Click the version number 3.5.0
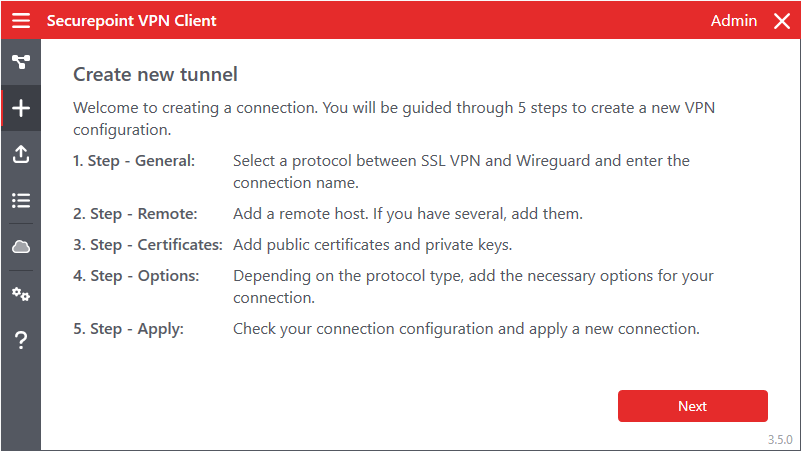 (x=780, y=440)
